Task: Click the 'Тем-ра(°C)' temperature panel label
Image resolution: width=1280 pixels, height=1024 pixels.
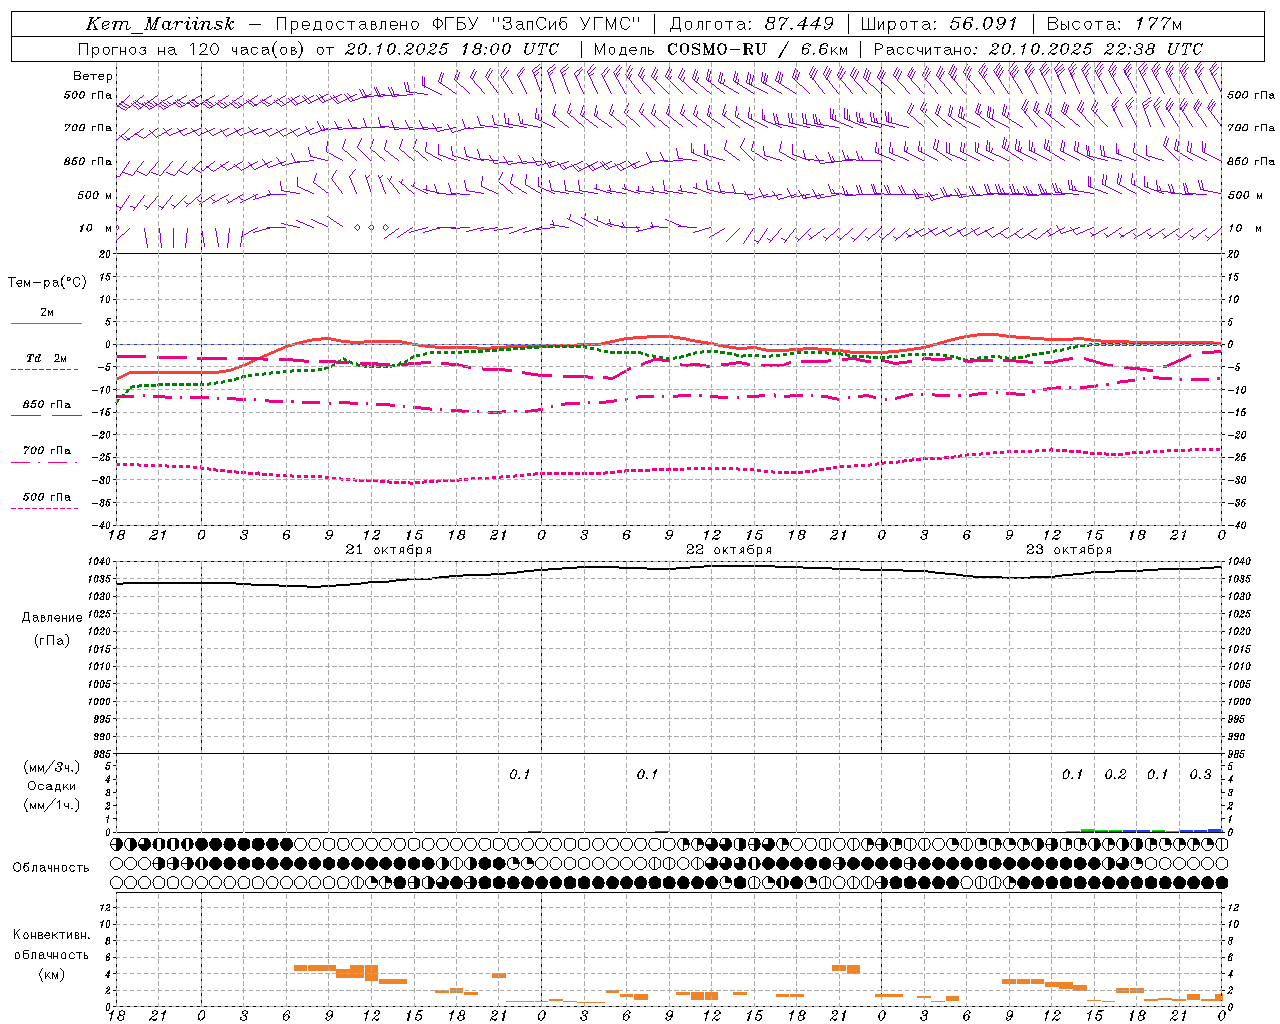Action: click(x=47, y=282)
